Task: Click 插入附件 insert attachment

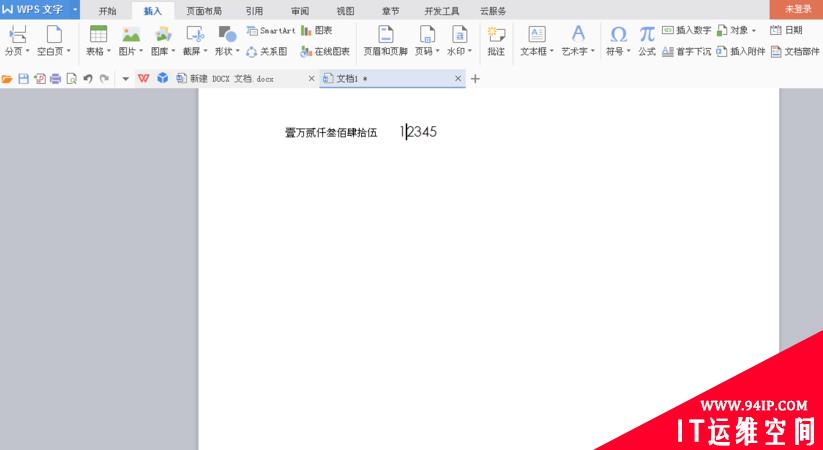Action: [741, 51]
